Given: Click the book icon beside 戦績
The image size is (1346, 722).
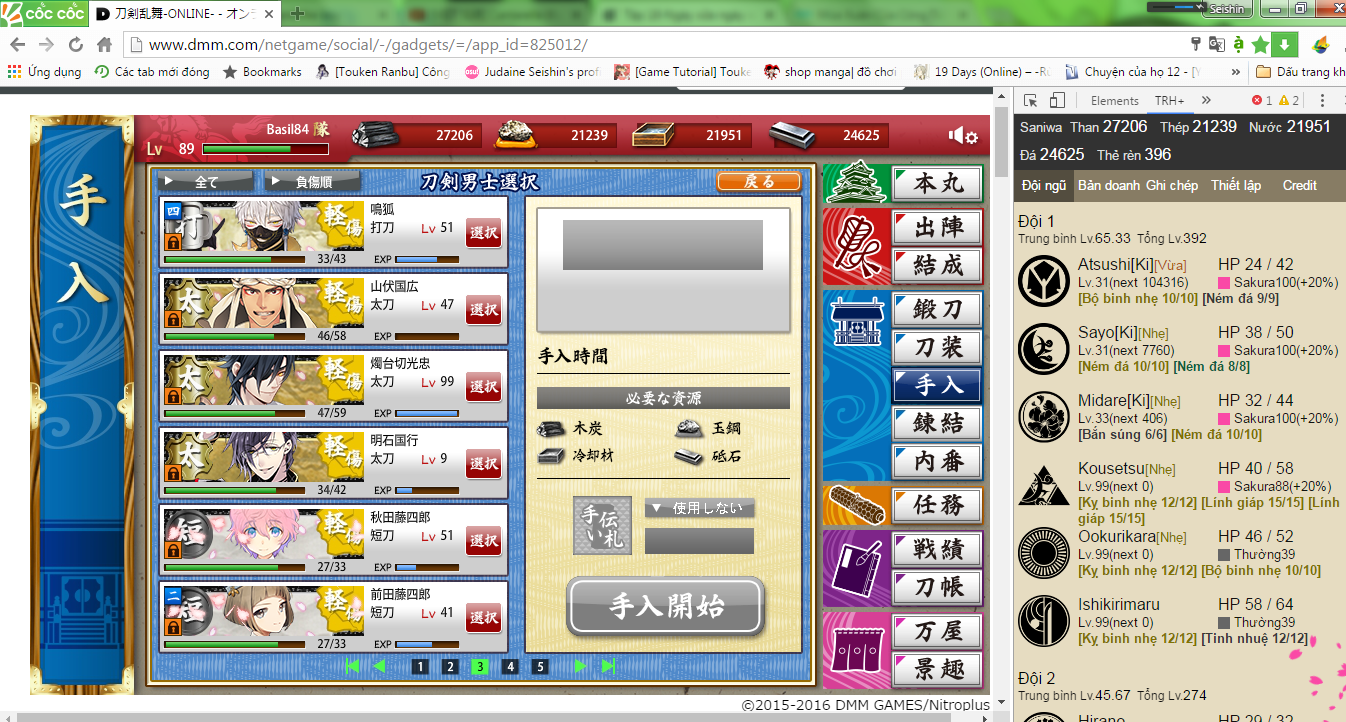Looking at the screenshot, I should pyautogui.click(x=856, y=568).
